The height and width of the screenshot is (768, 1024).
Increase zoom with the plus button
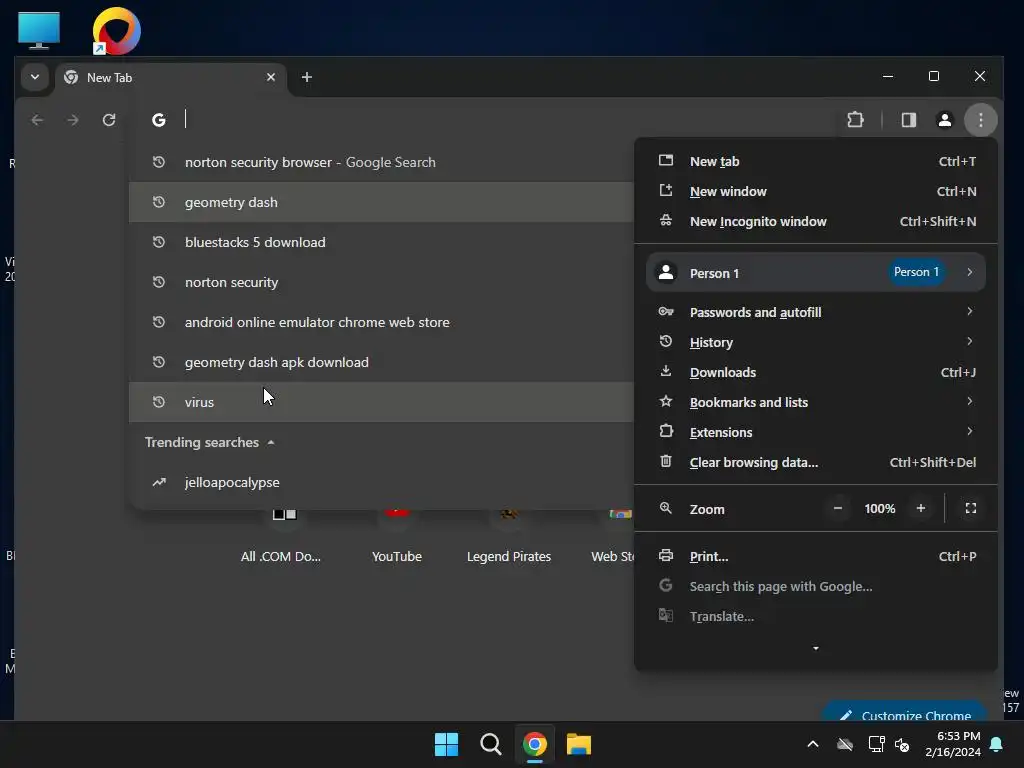click(x=921, y=508)
